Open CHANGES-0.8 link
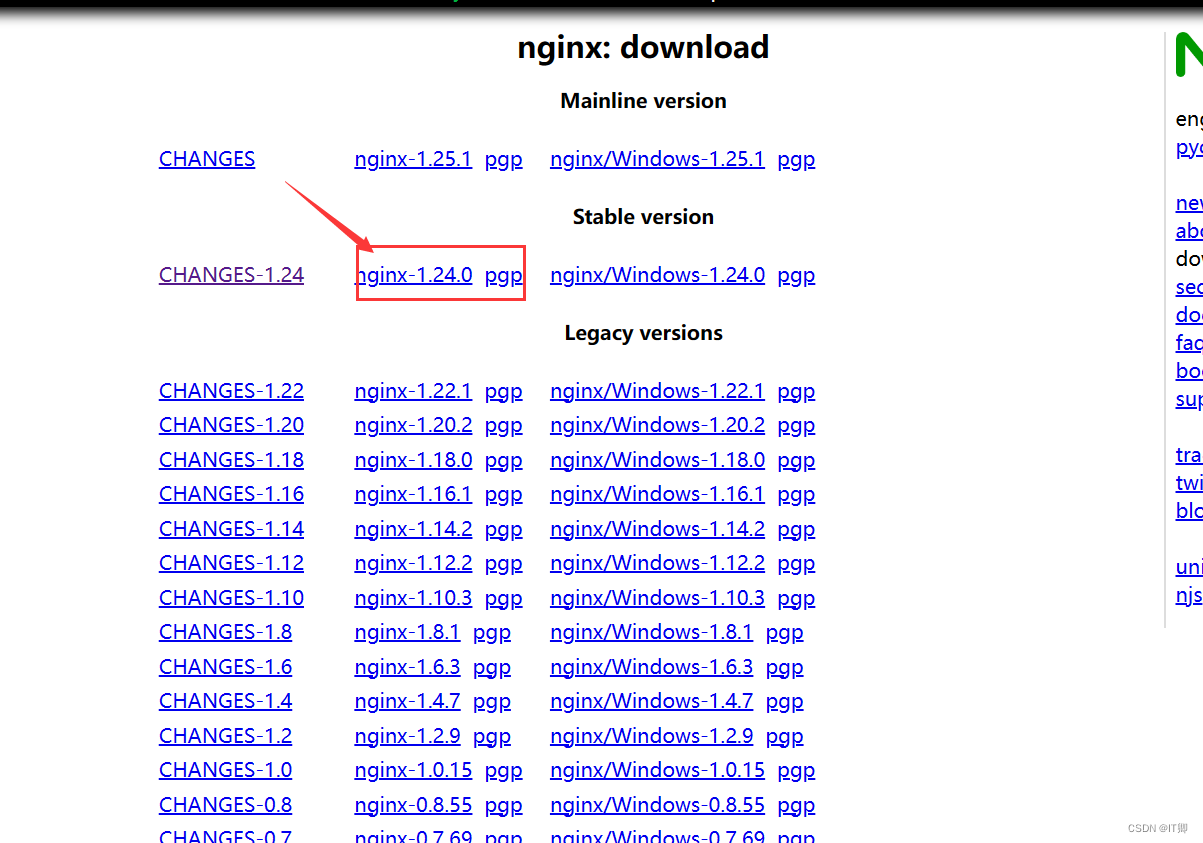The height and width of the screenshot is (843, 1203). 225,805
